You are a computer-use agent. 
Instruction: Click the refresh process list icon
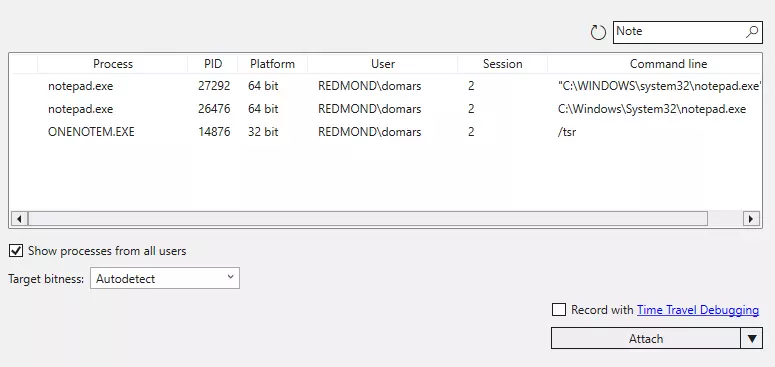pos(598,33)
